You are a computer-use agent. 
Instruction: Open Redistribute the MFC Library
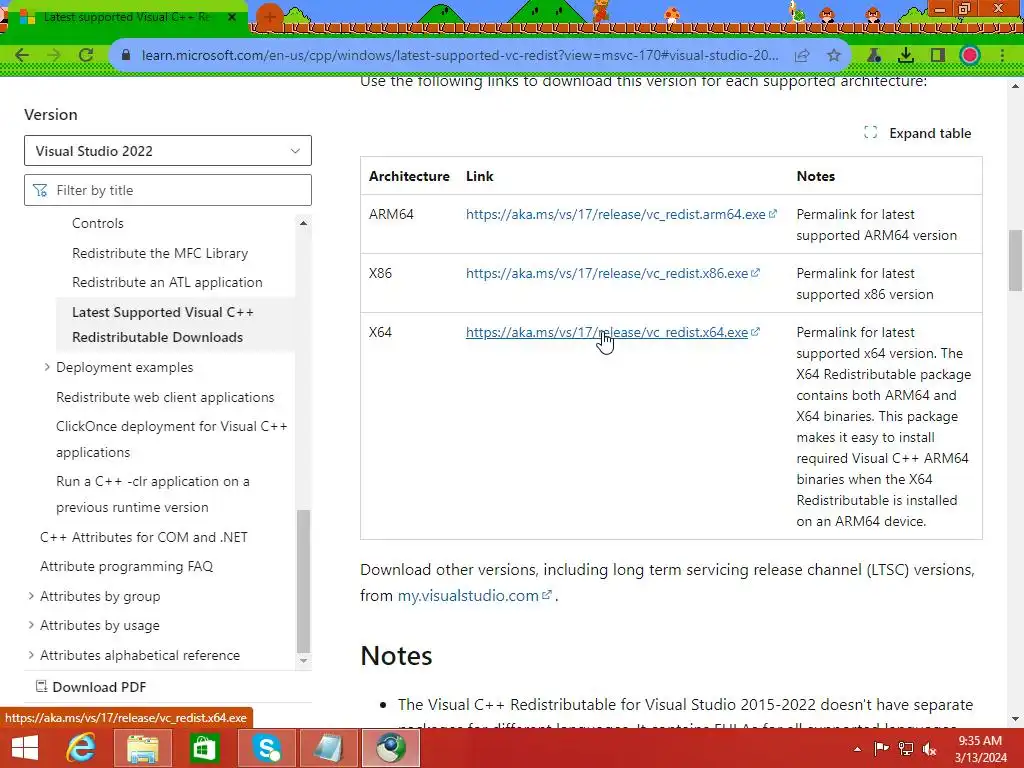pos(160,253)
